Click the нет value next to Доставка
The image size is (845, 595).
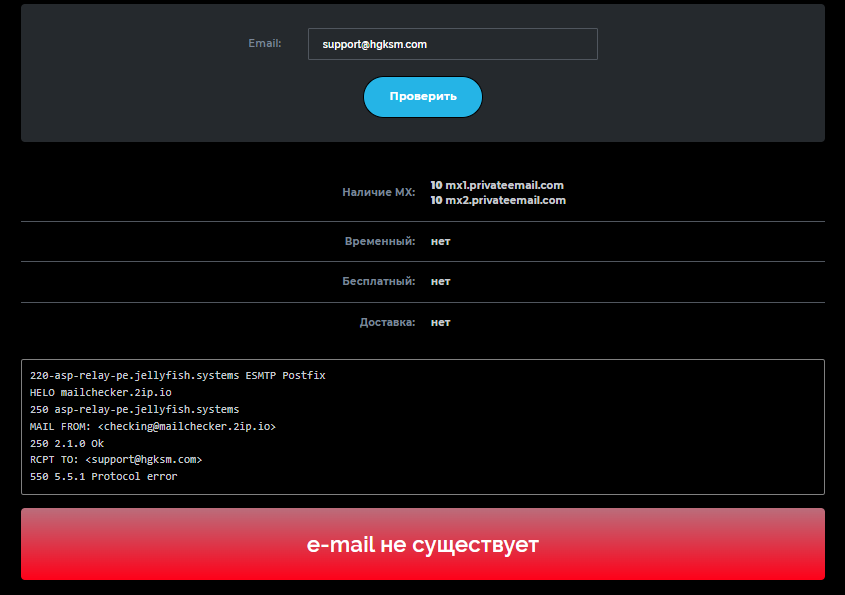tap(440, 322)
